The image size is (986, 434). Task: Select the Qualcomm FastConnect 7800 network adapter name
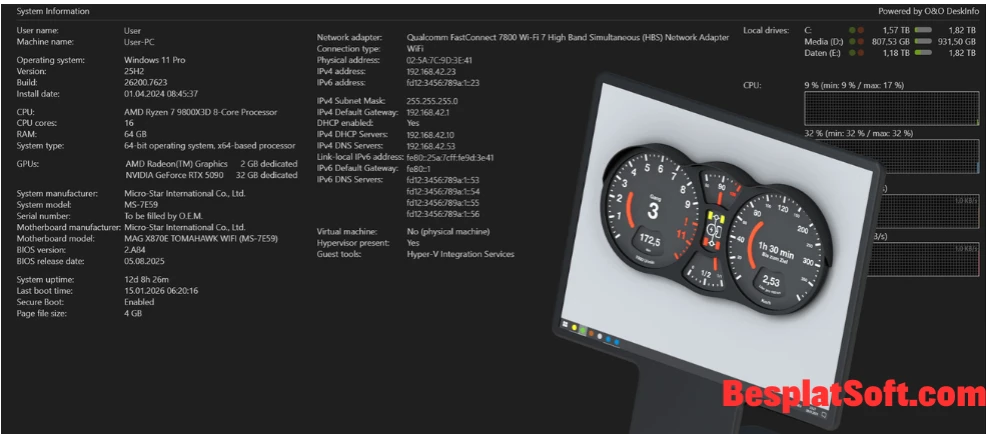[568, 37]
